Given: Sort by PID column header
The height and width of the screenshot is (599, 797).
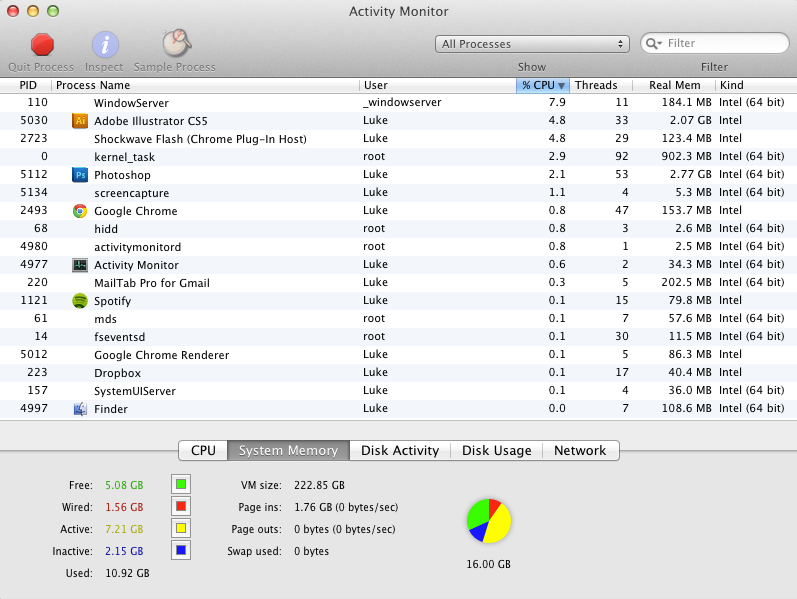Looking at the screenshot, I should (x=26, y=85).
